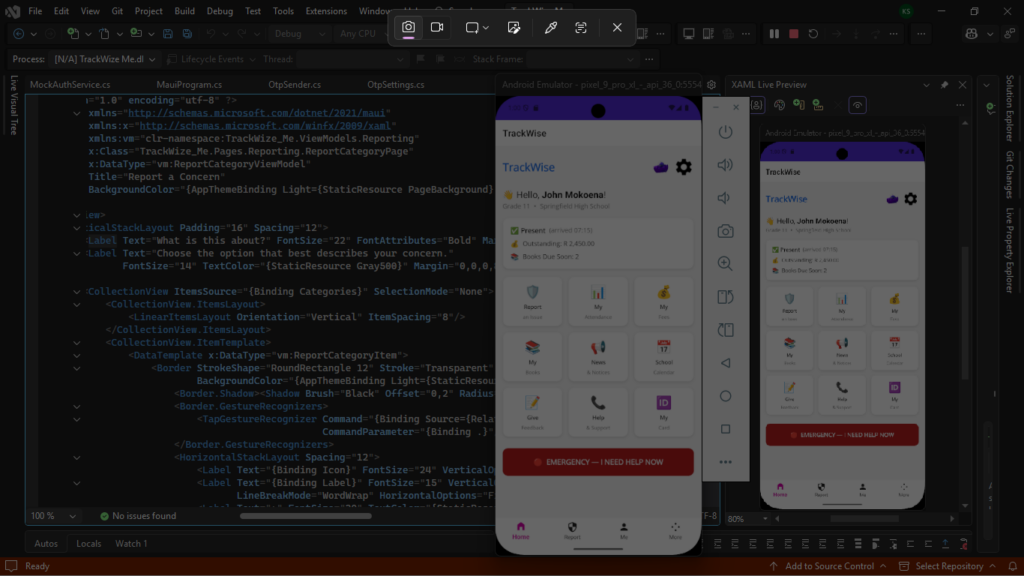This screenshot has height=576, width=1024.
Task: Click the emulator zoom magnifier icon
Action: pyautogui.click(x=725, y=264)
